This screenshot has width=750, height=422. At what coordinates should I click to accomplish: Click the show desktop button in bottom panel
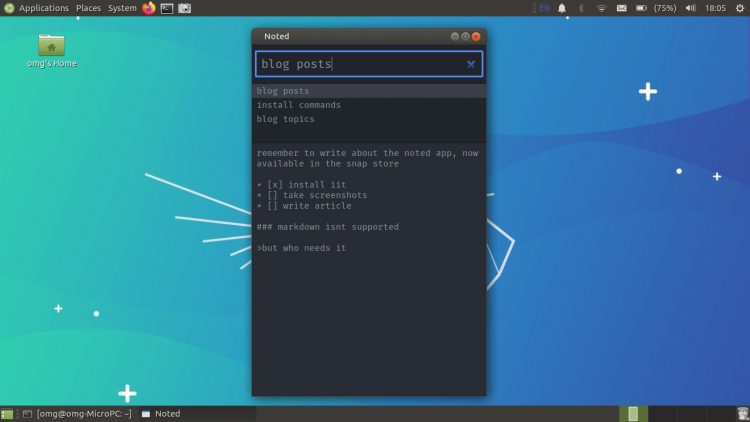pos(7,414)
